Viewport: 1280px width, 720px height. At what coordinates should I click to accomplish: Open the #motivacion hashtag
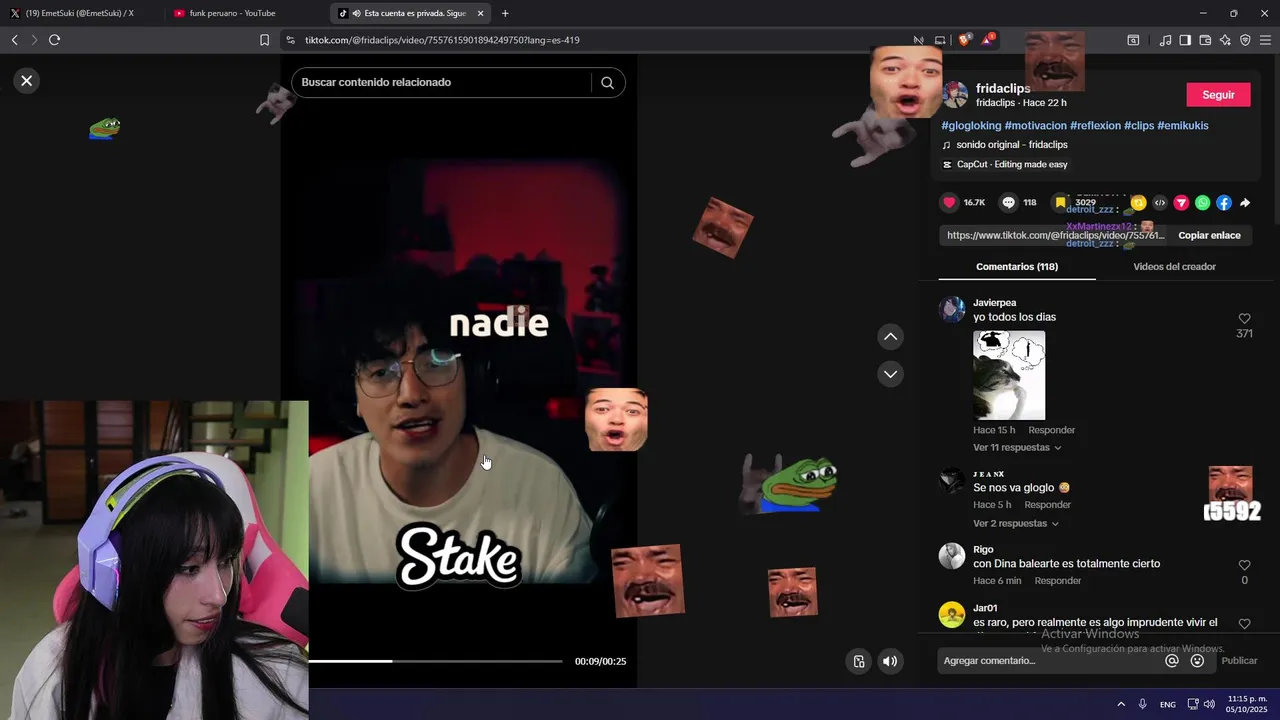point(1035,126)
